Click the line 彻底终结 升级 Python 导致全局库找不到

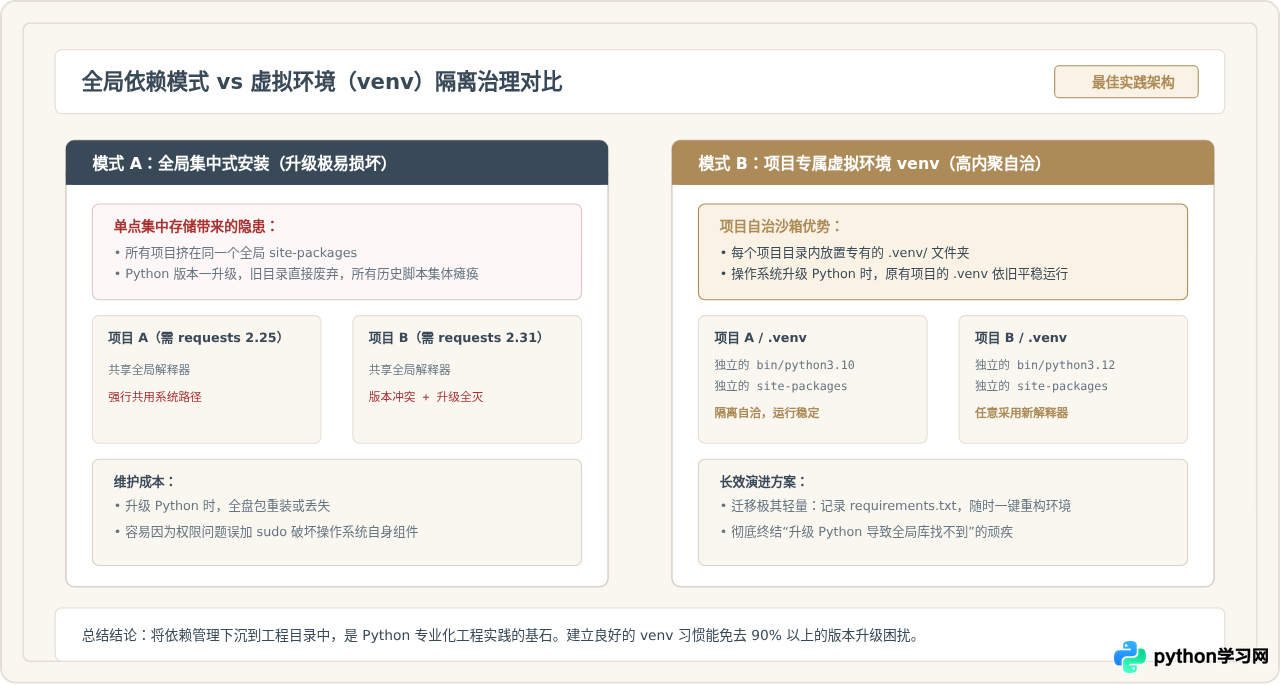click(x=866, y=532)
